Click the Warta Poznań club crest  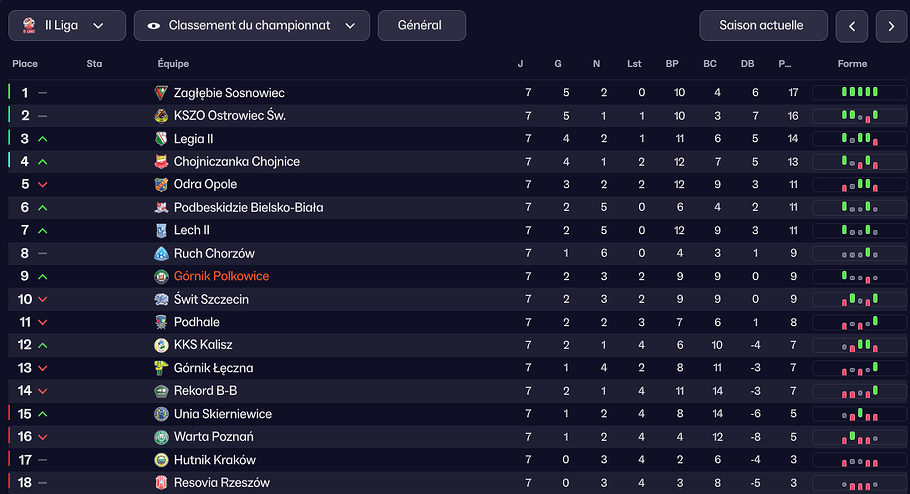pyautogui.click(x=161, y=437)
